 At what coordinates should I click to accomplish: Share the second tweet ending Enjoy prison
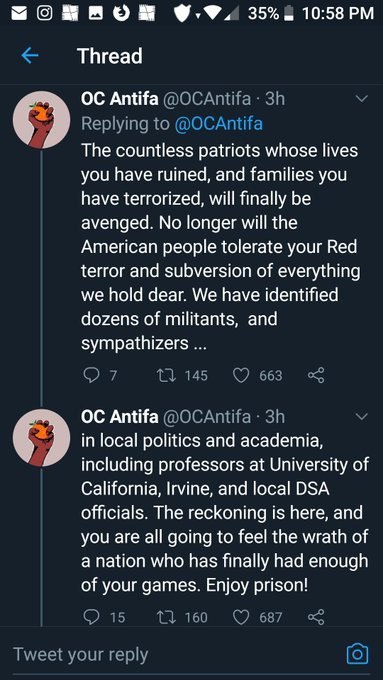point(316,617)
